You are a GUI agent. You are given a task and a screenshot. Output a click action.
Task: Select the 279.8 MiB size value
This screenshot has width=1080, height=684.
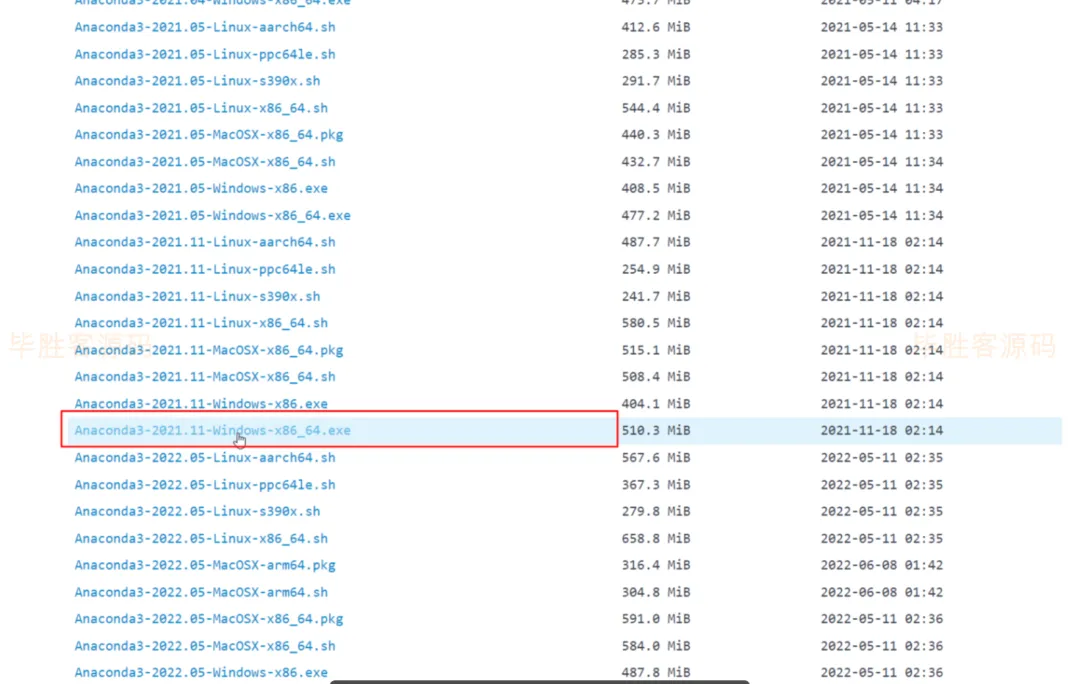click(656, 512)
